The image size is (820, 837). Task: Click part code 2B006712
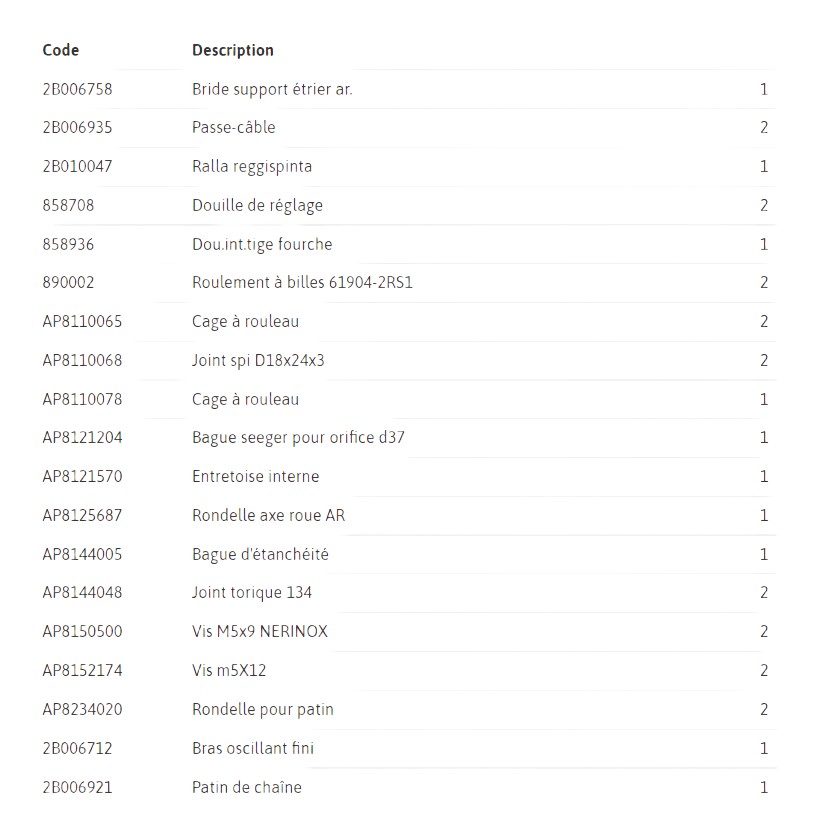coord(77,748)
